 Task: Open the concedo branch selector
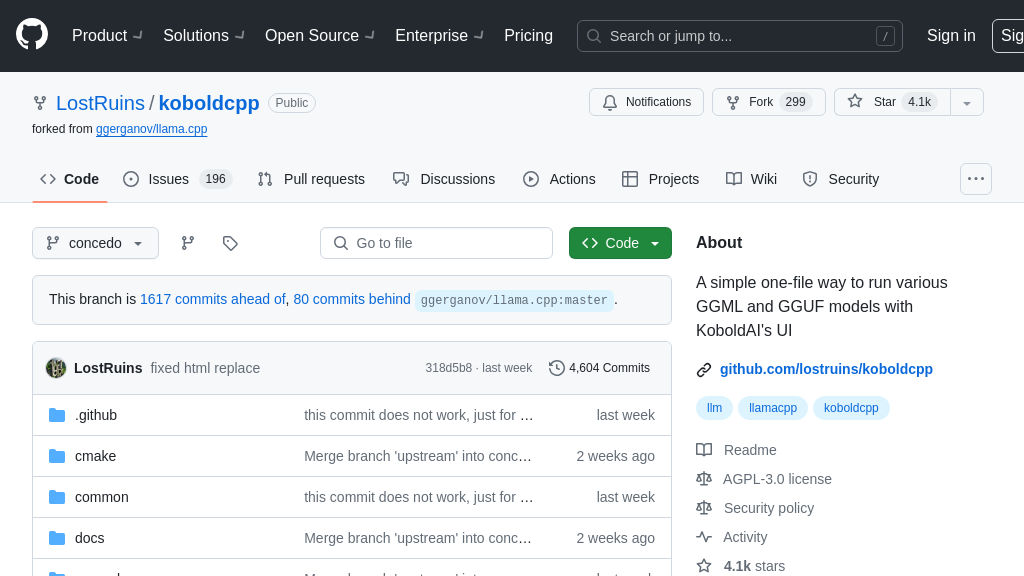coord(95,243)
